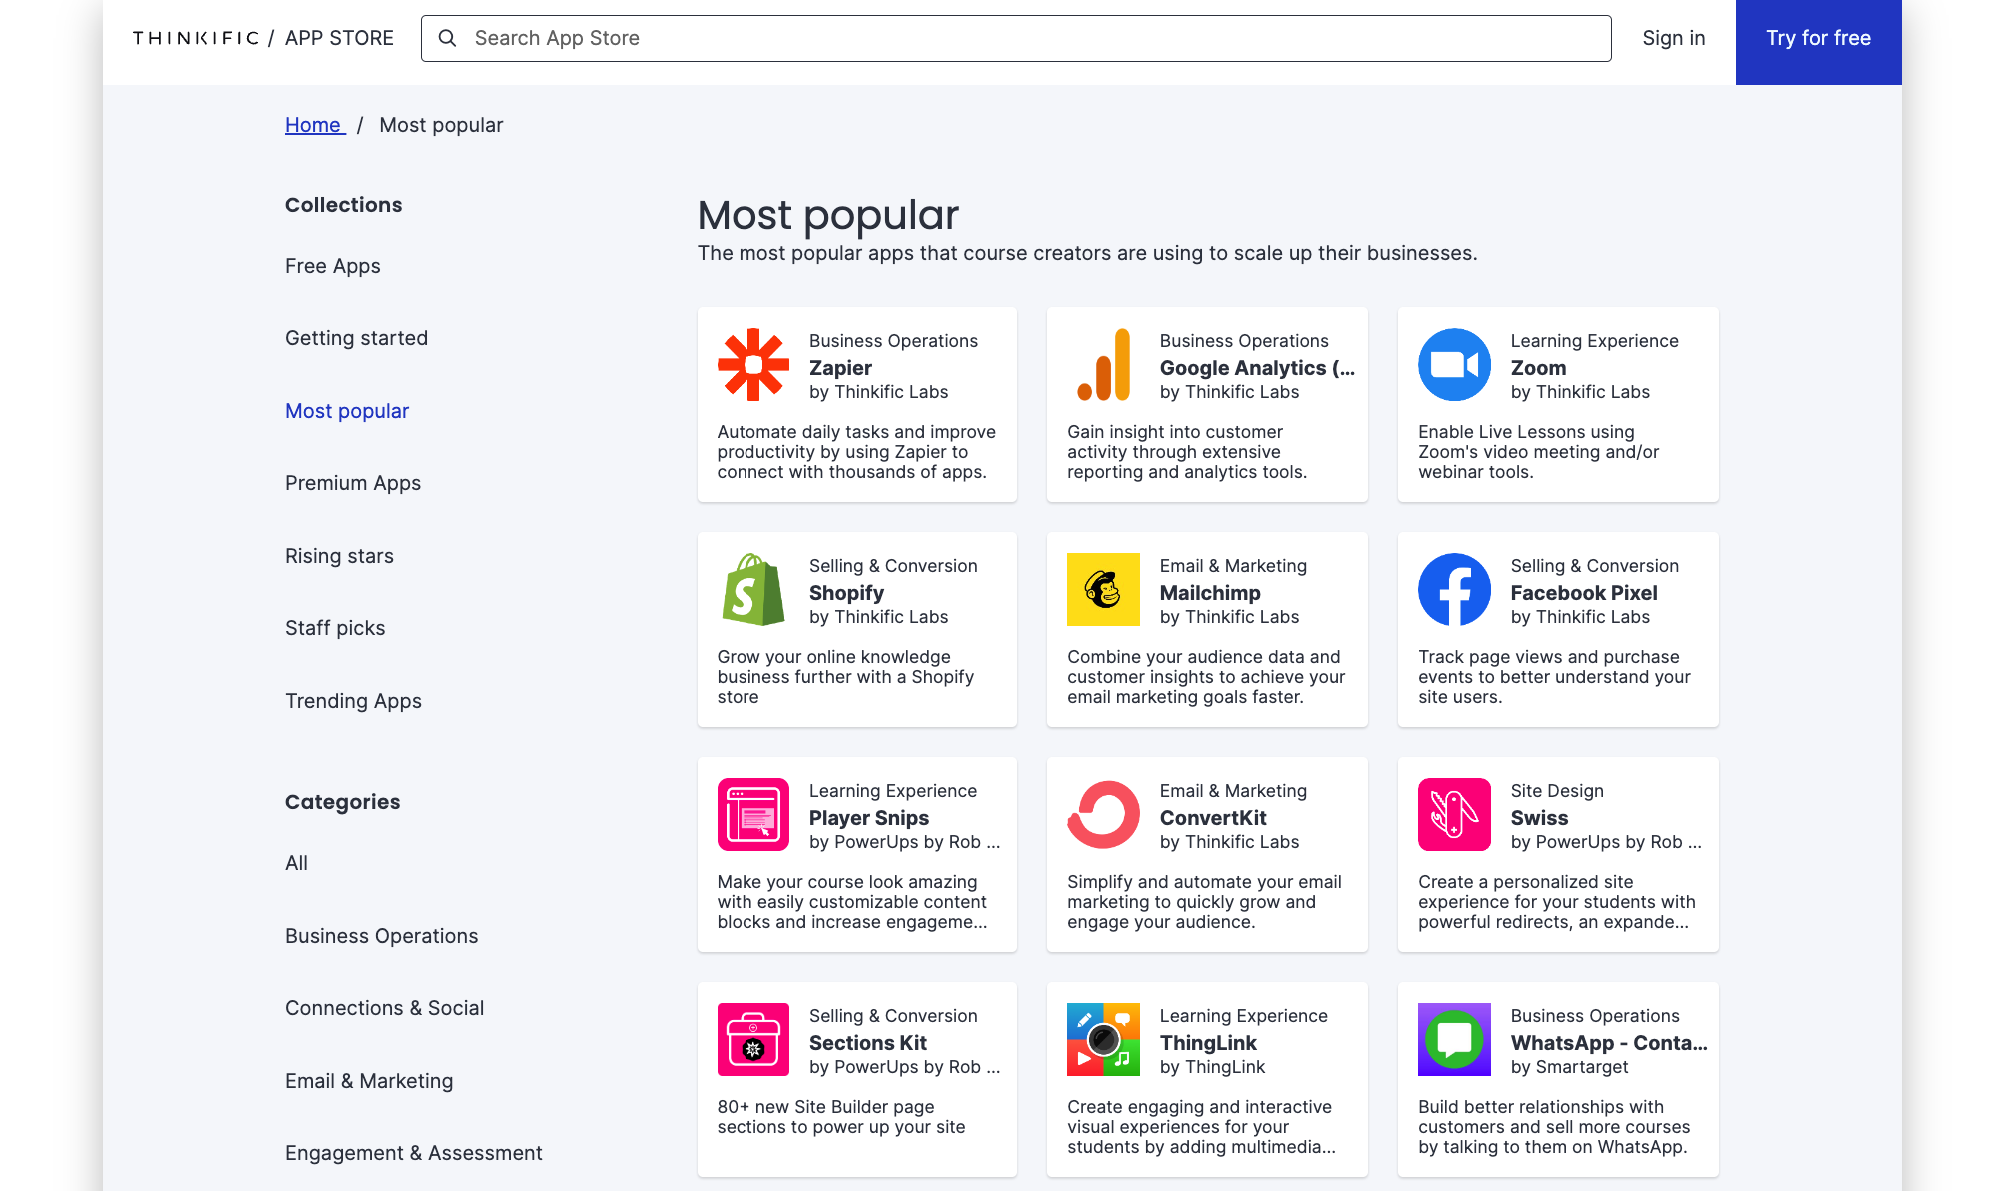
Task: Click the search magnifier icon
Action: [x=448, y=38]
